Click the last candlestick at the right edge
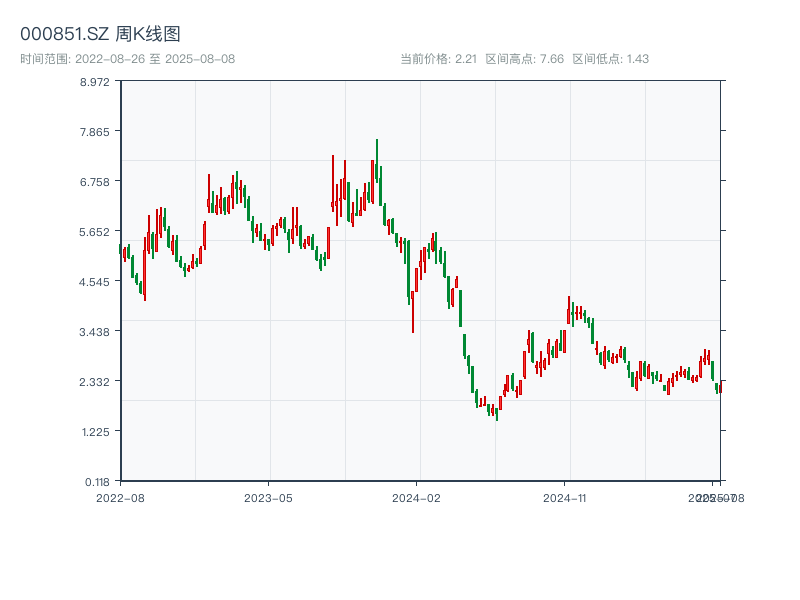 pyautogui.click(x=719, y=387)
